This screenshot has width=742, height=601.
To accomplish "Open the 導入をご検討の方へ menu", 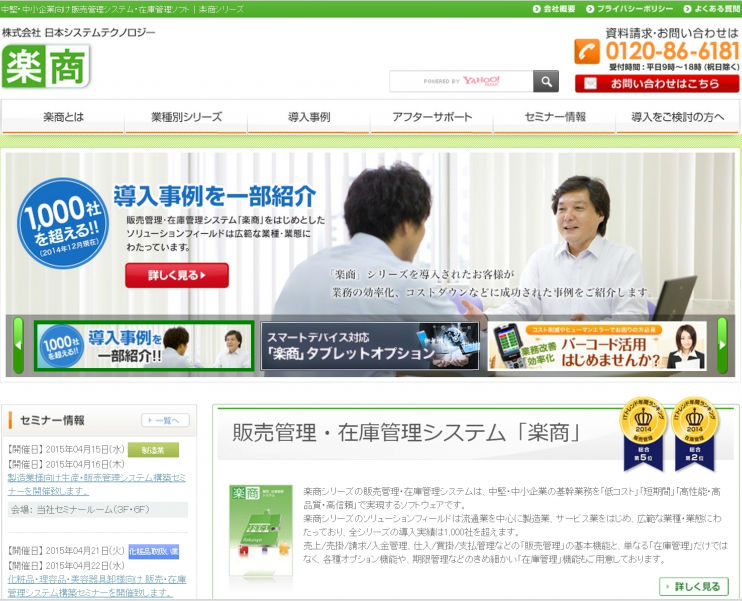I will click(x=678, y=117).
